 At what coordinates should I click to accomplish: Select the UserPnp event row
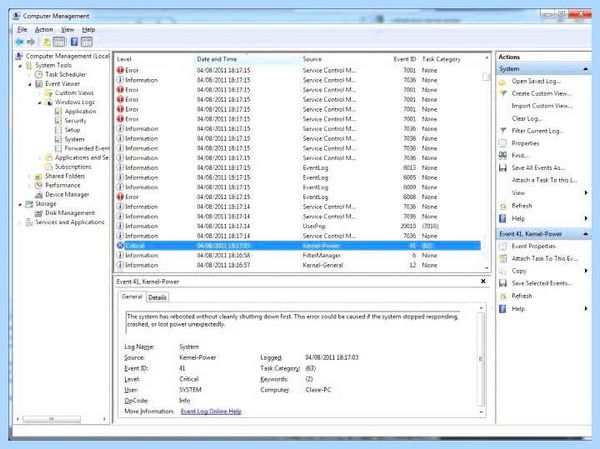coord(298,226)
